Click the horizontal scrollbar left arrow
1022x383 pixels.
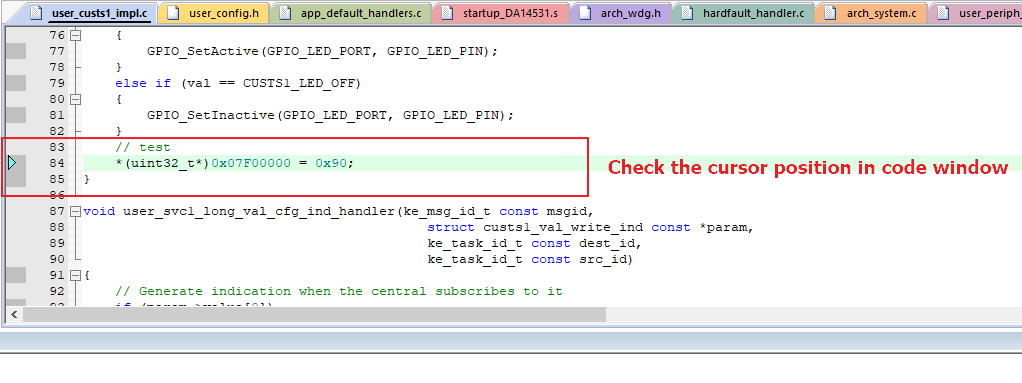point(14,315)
